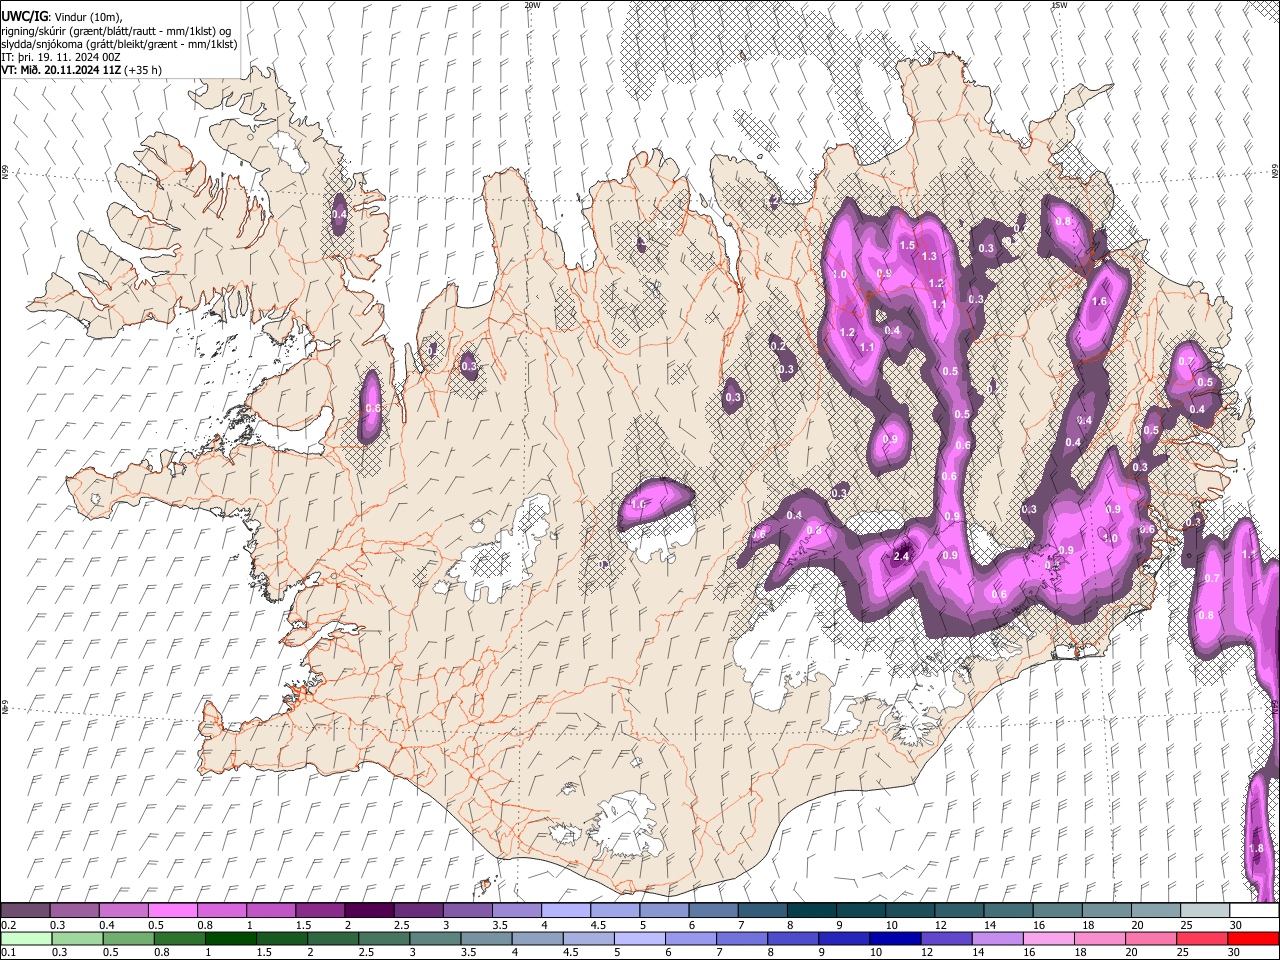Click the 'IT: þri. 19. 11. 2024 00Z' line
Viewport: 1280px width, 960px height.
pos(61,57)
